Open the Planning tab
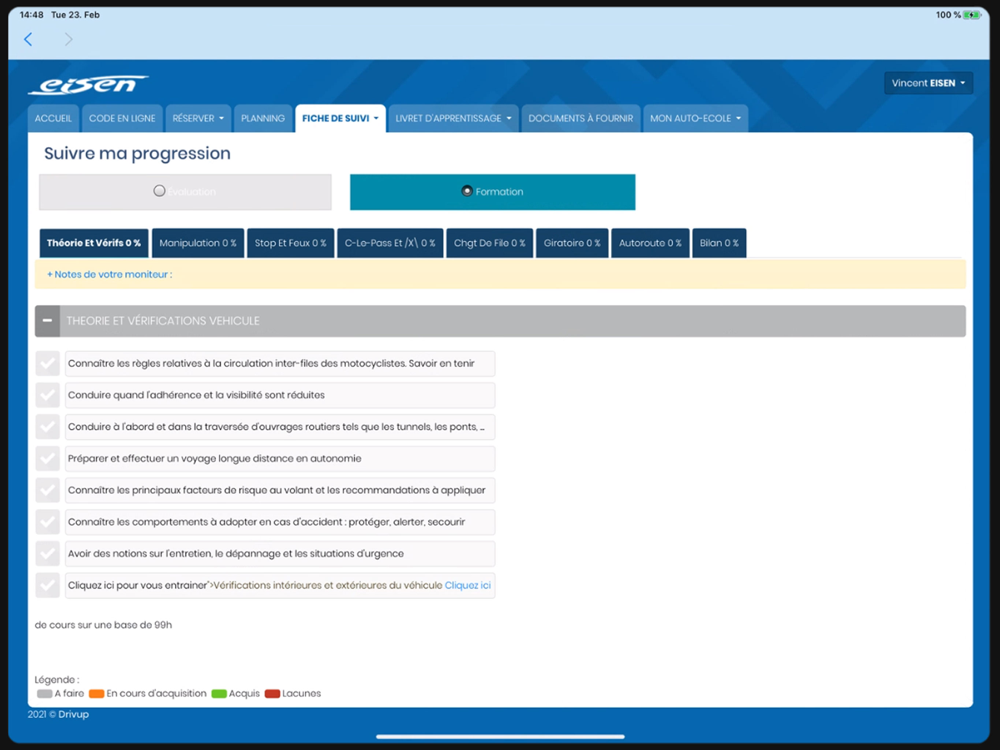1000x750 pixels. (263, 119)
